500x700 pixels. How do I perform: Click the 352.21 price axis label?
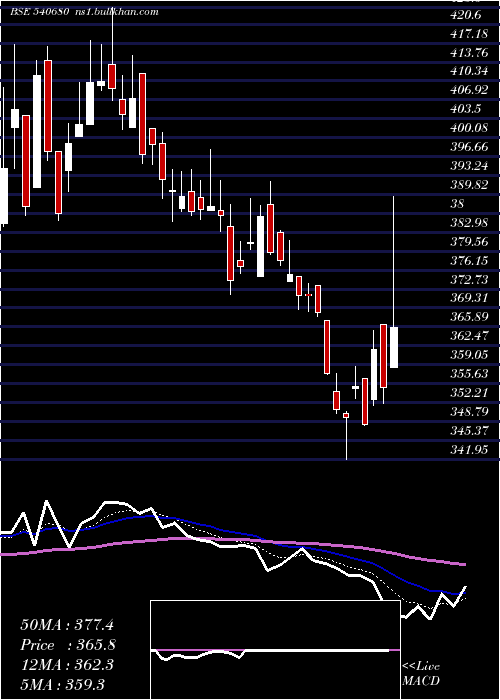point(469,393)
